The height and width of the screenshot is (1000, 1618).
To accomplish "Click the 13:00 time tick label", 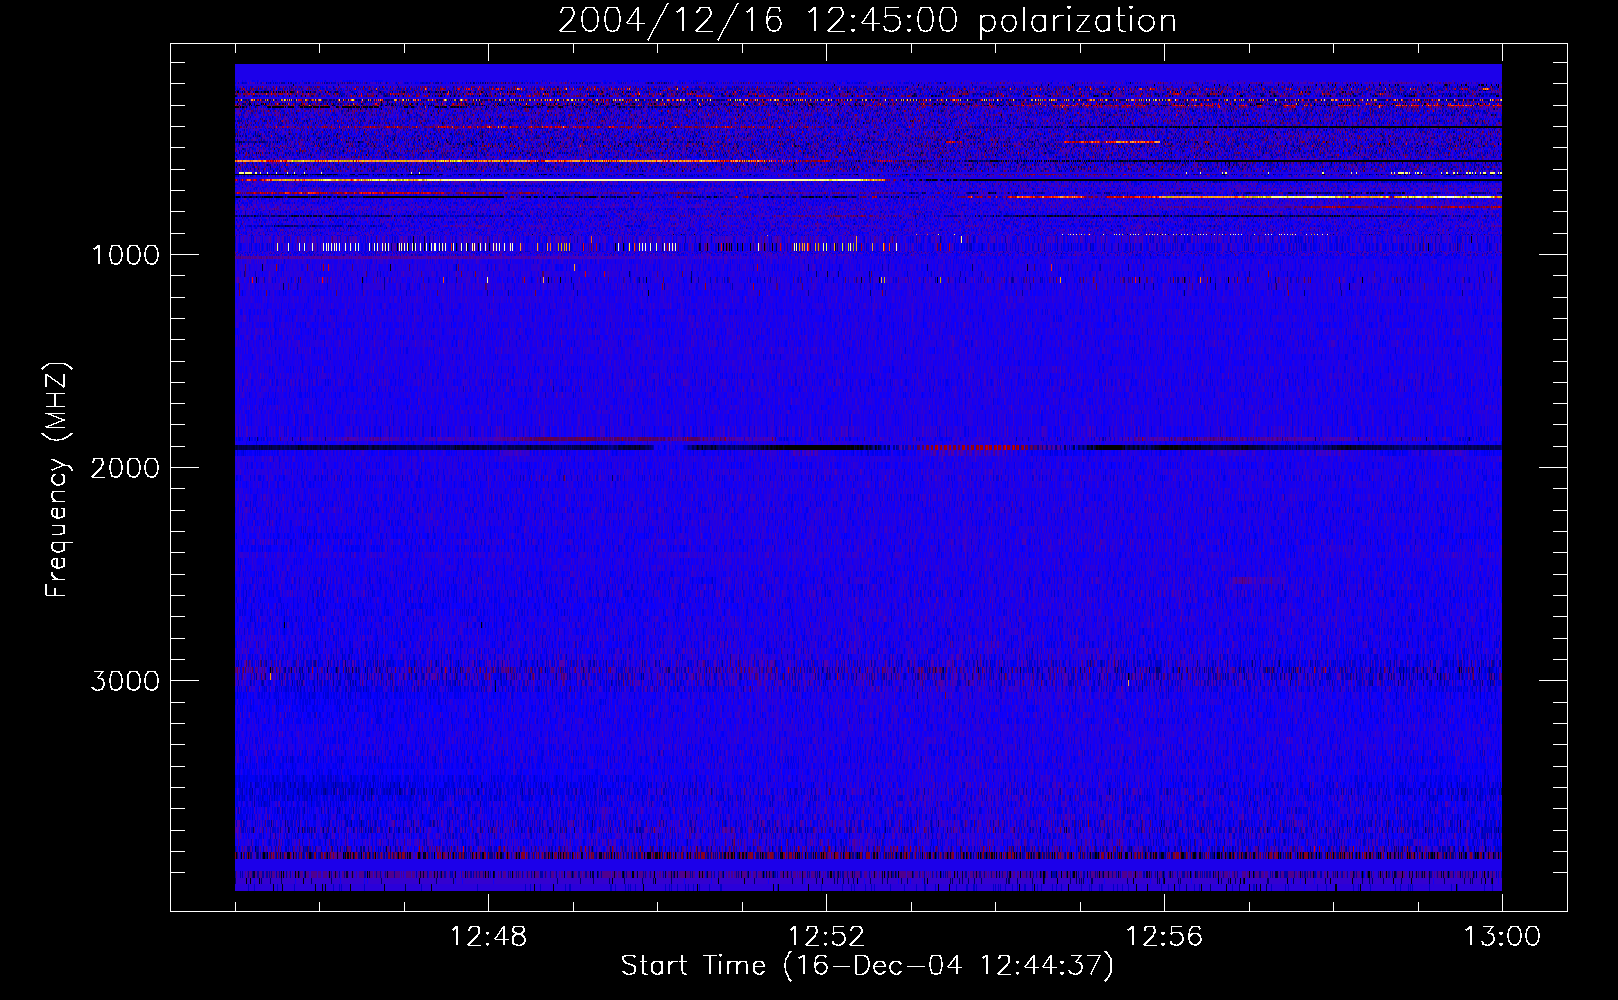I will pyautogui.click(x=1502, y=937).
